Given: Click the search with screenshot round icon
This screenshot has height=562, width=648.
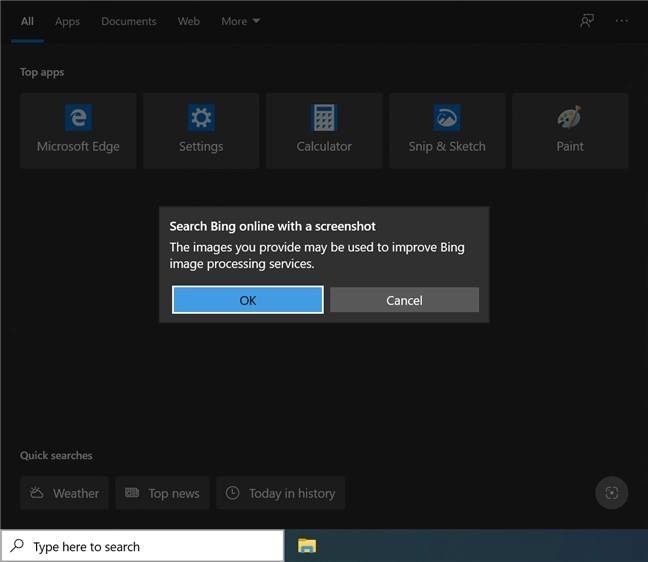Looking at the screenshot, I should click(612, 493).
